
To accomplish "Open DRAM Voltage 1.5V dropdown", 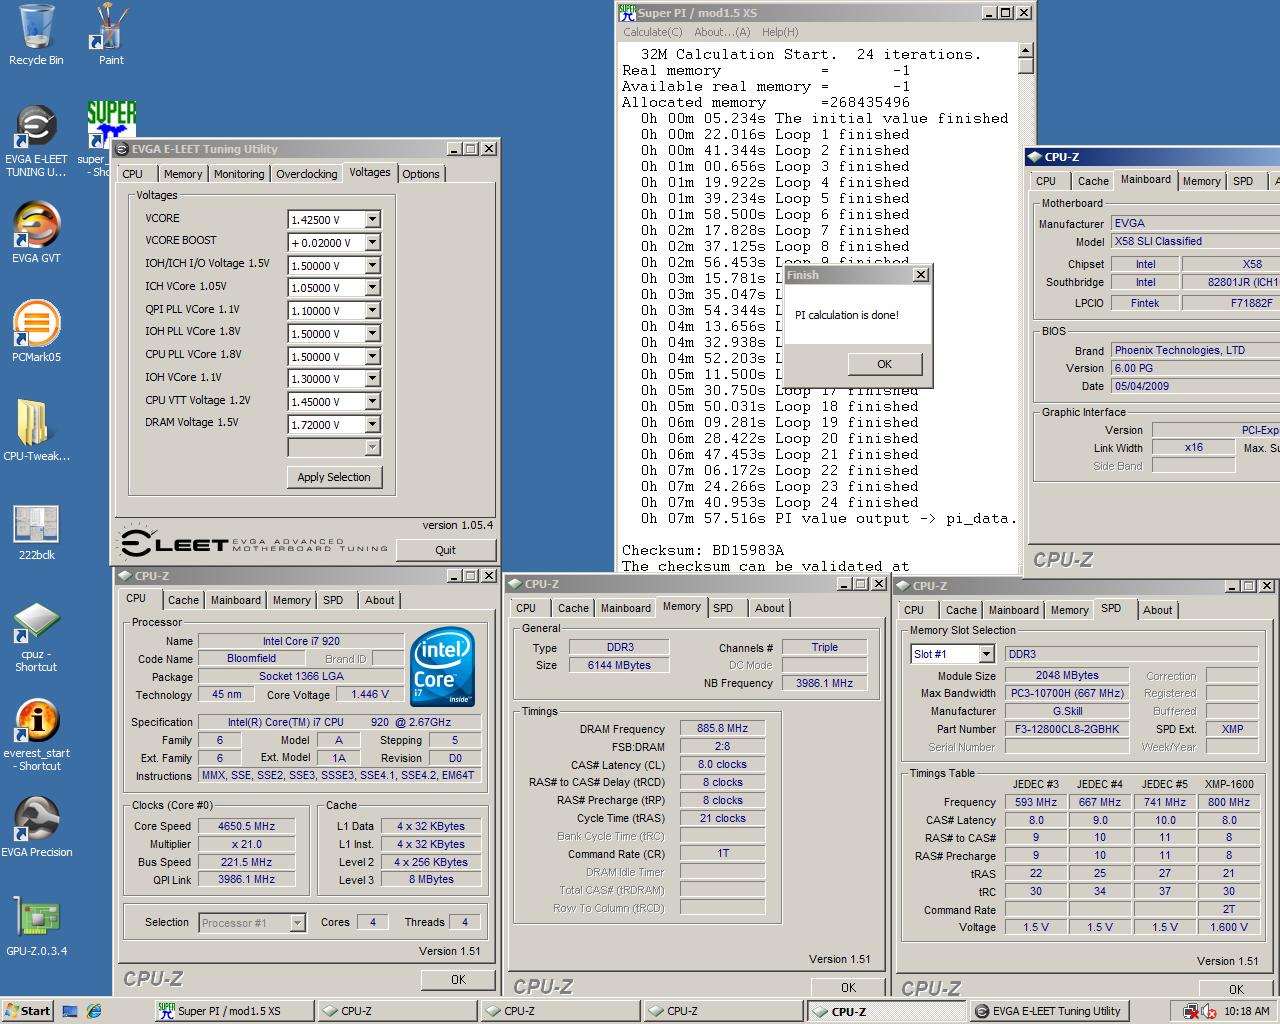I will pyautogui.click(x=372, y=425).
